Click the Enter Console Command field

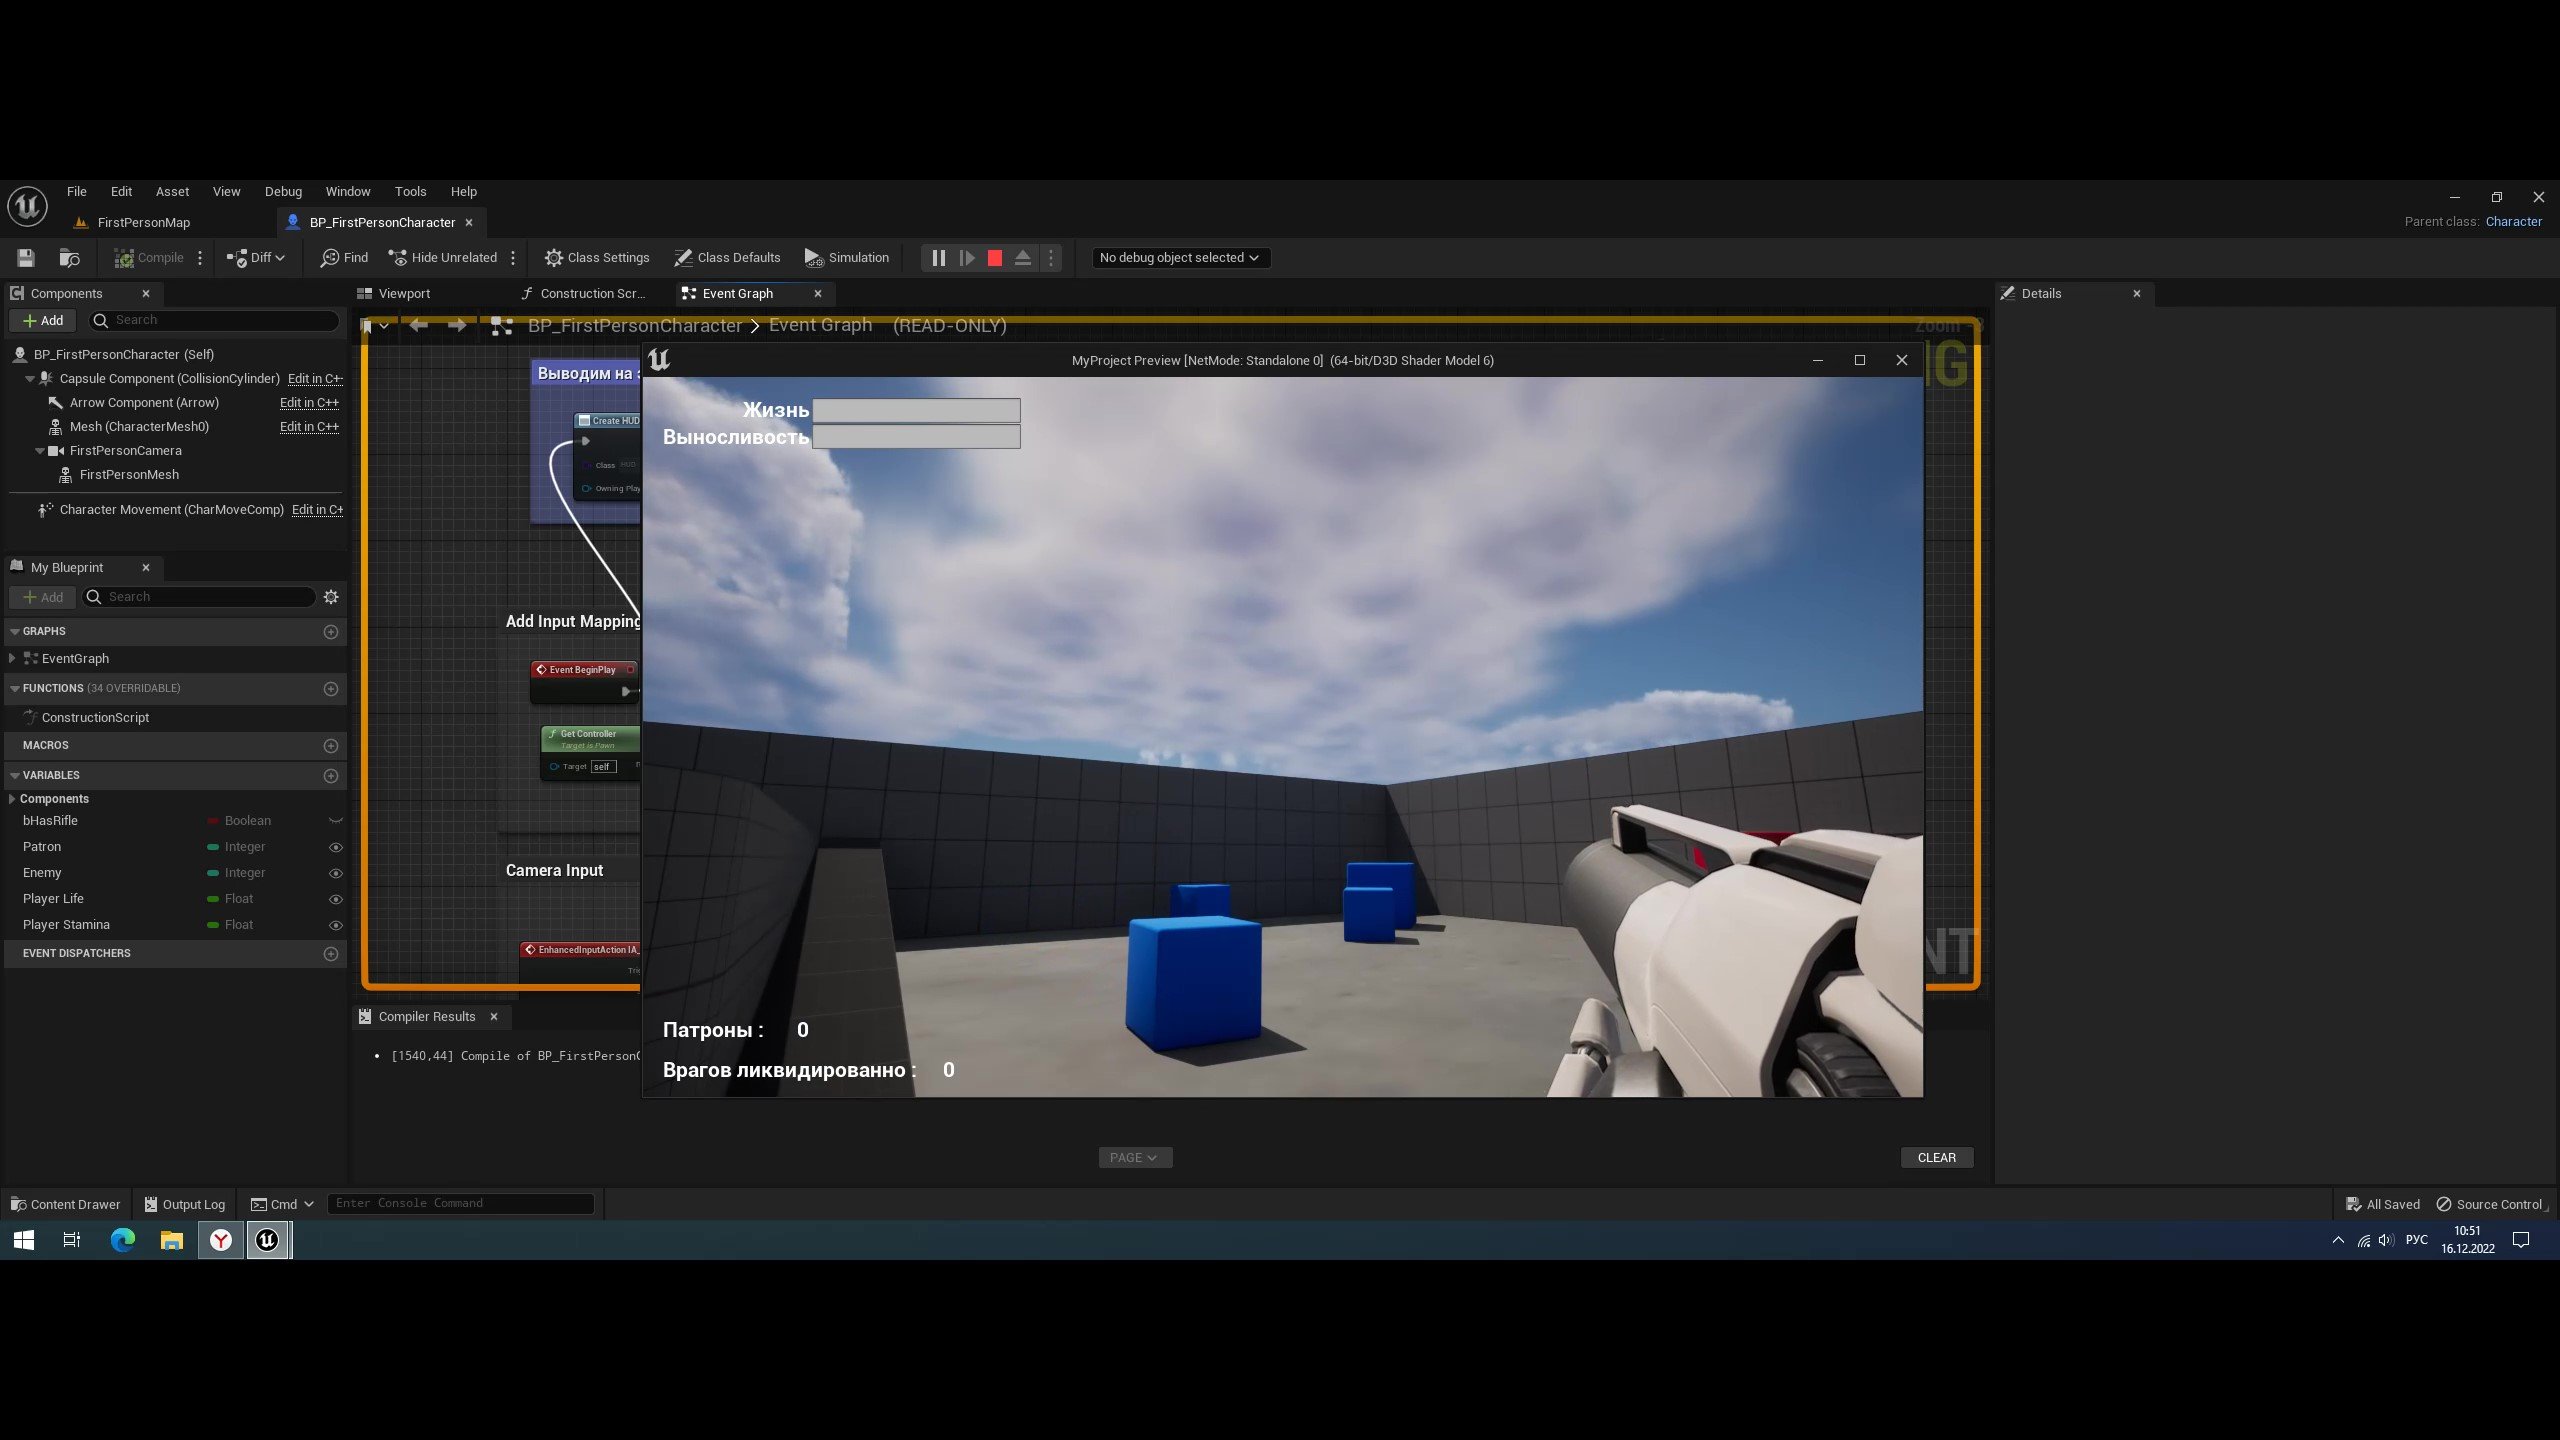pyautogui.click(x=460, y=1203)
